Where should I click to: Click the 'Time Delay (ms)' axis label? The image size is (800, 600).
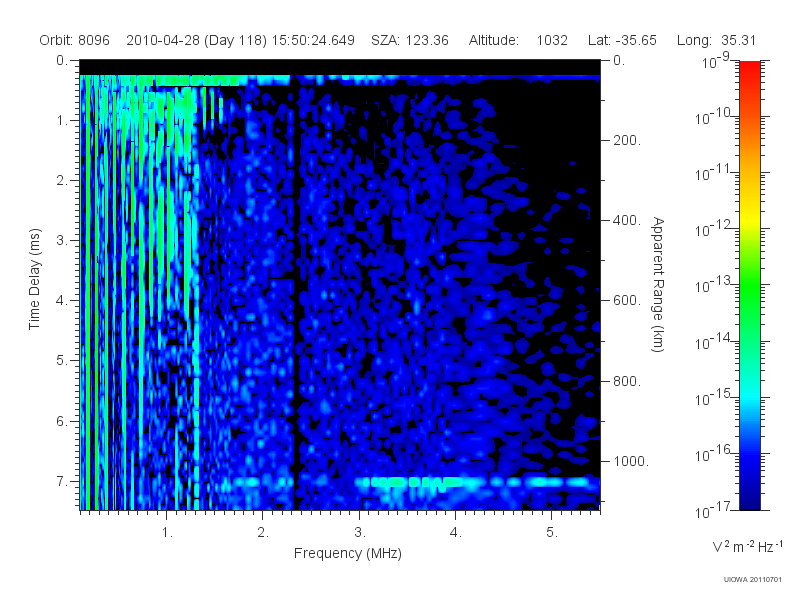pyautogui.click(x=34, y=279)
